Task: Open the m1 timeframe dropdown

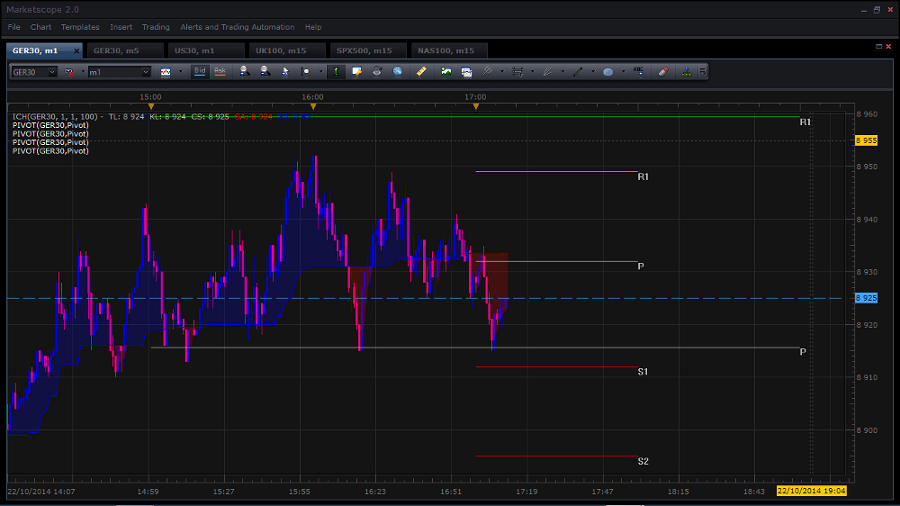Action: [x=146, y=72]
